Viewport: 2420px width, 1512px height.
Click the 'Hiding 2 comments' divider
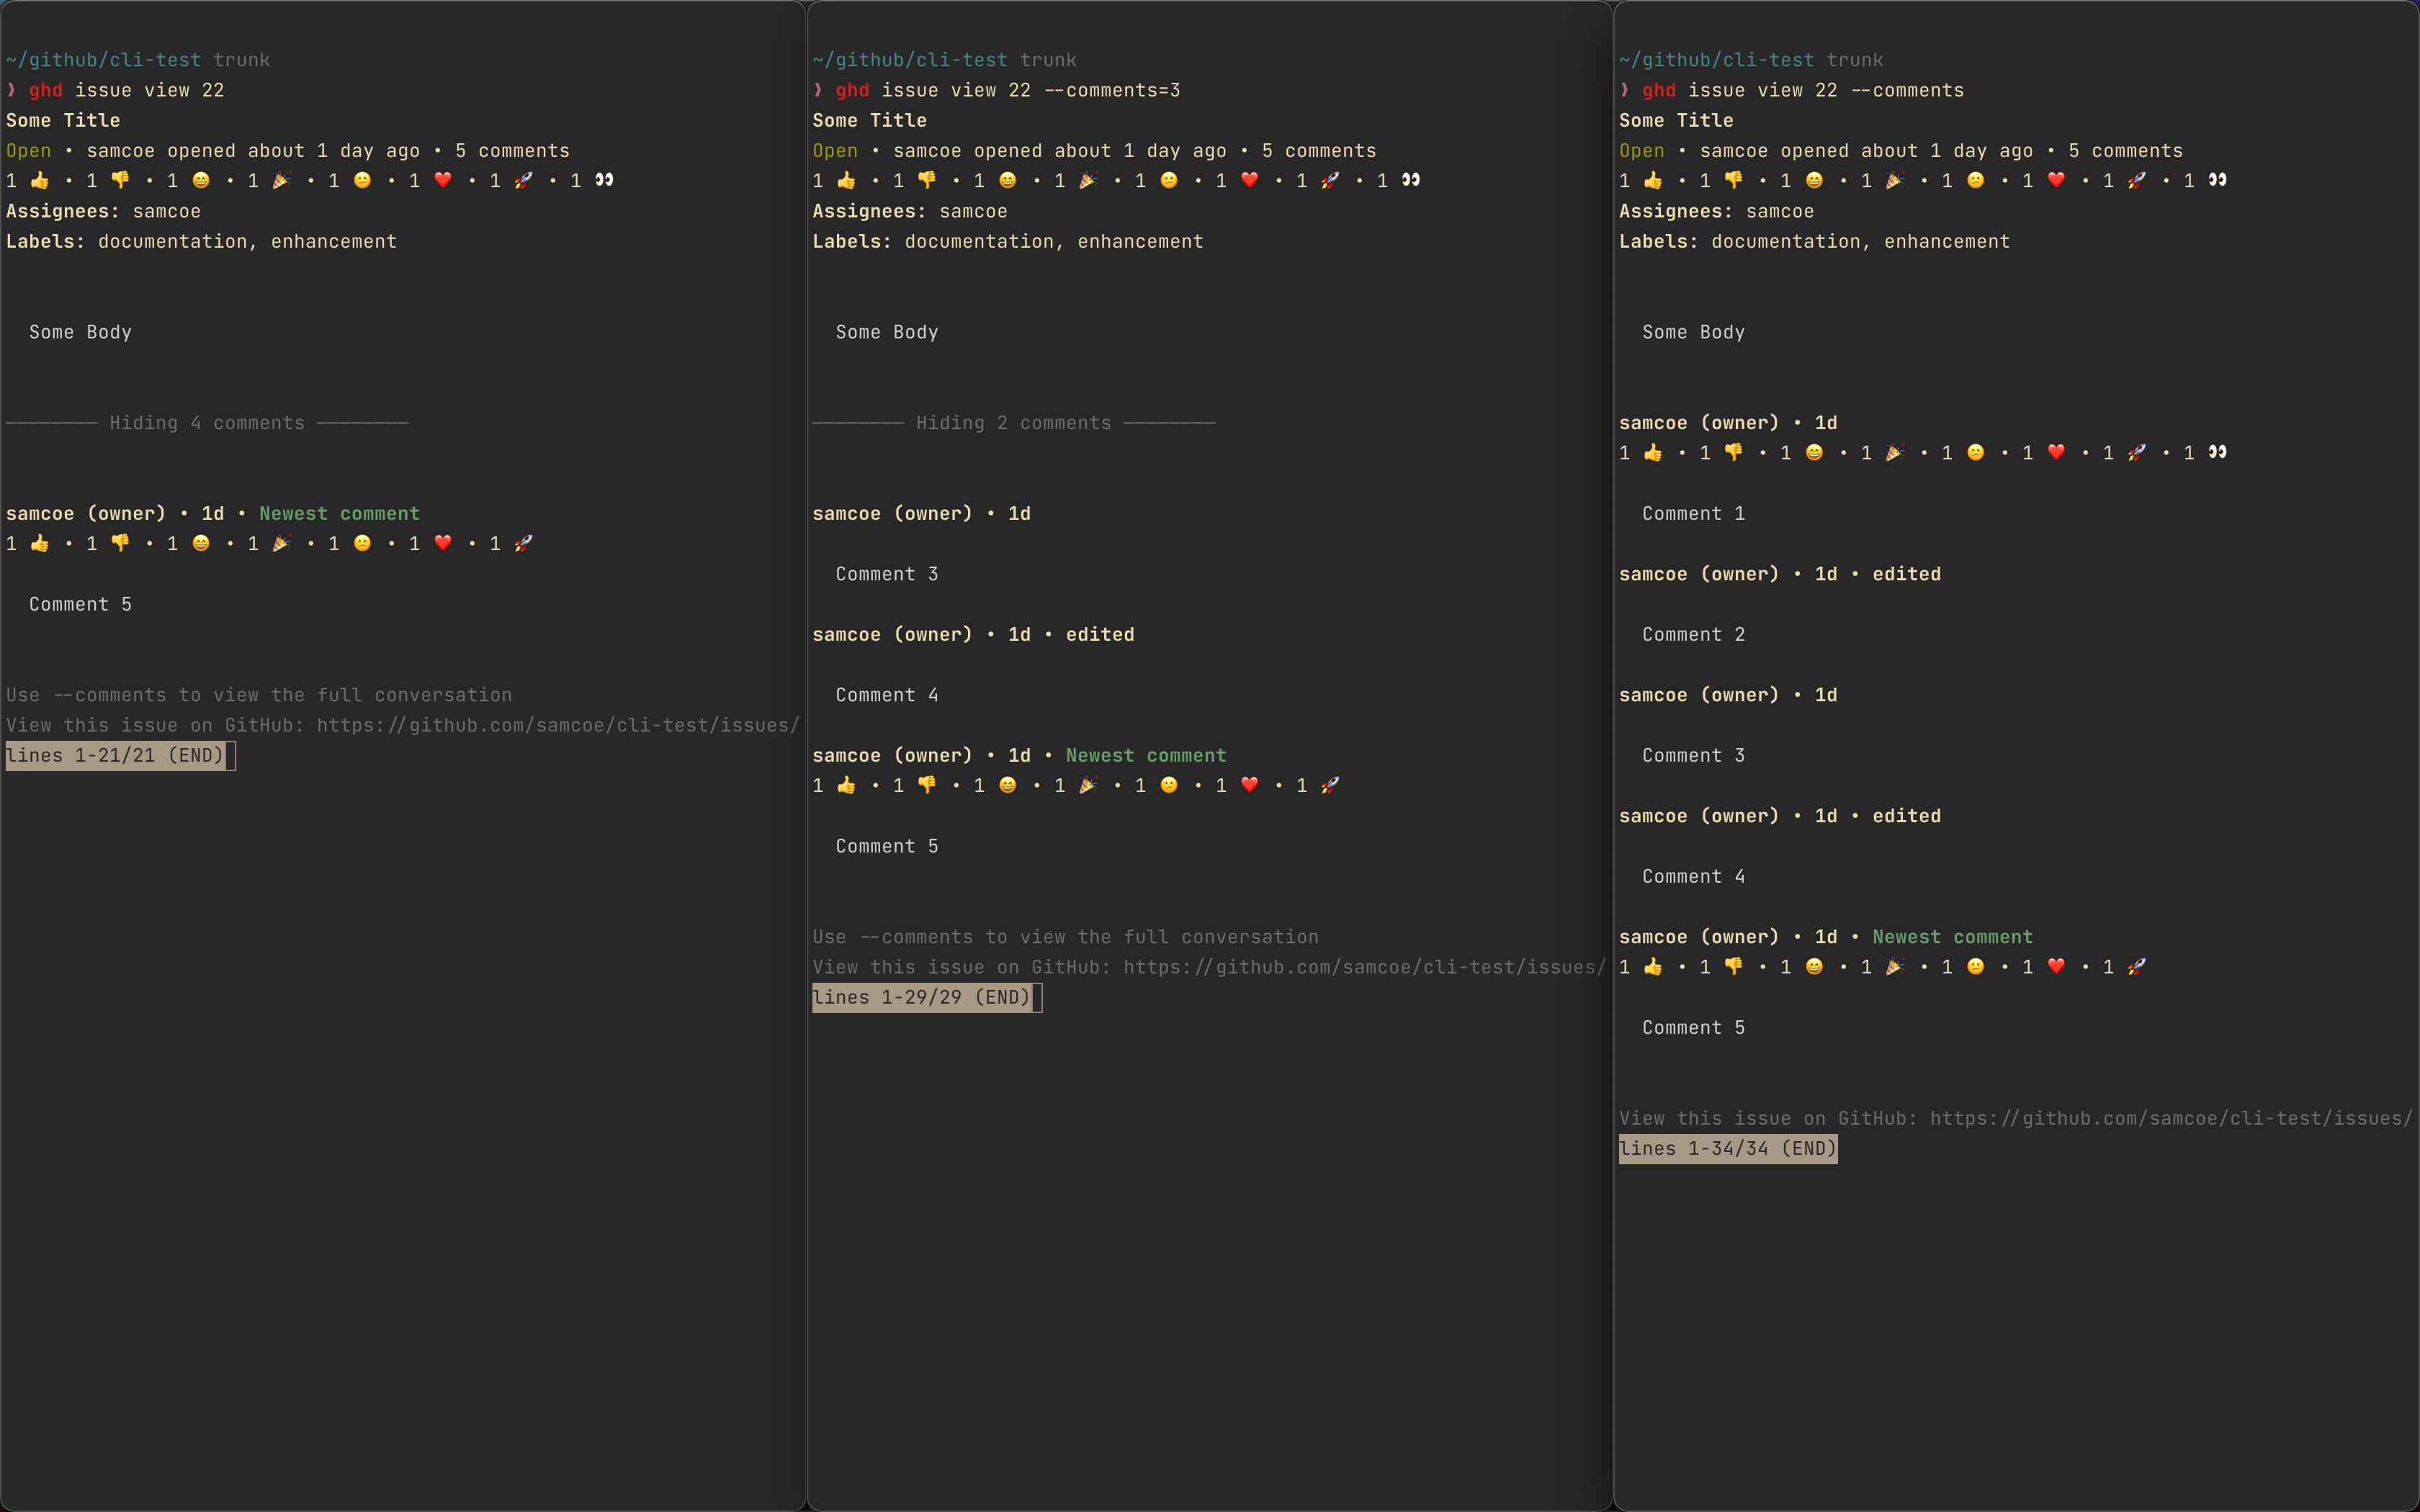pos(1013,423)
